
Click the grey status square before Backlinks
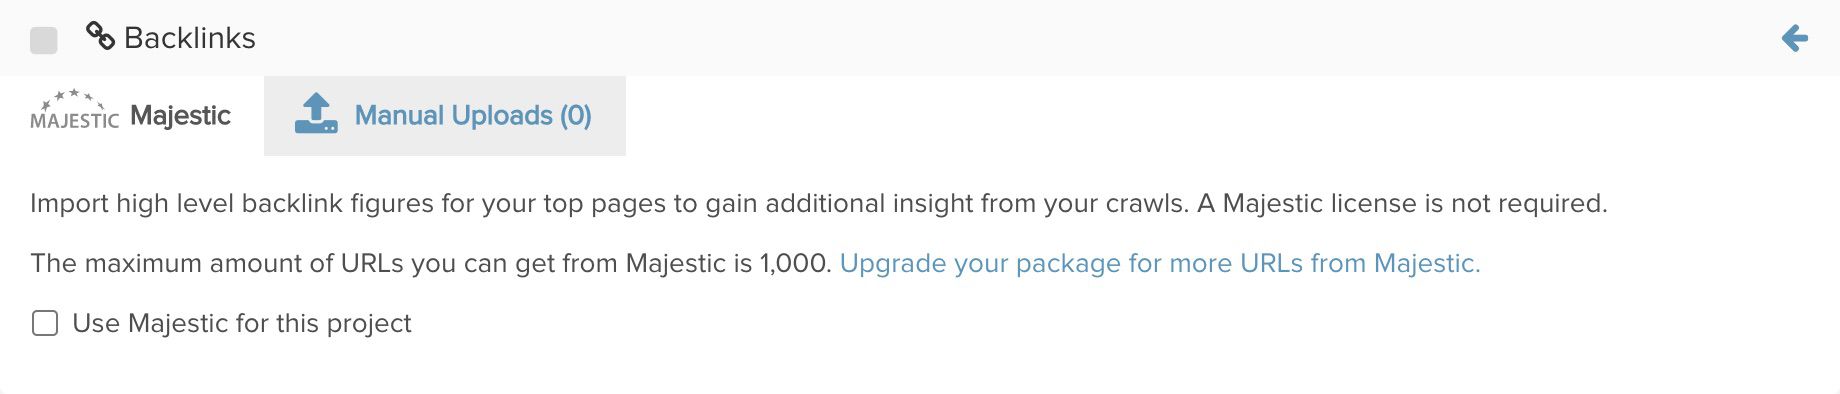pos(44,40)
